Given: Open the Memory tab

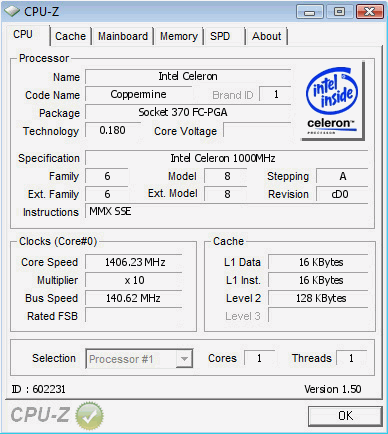Looking at the screenshot, I should click(179, 36).
